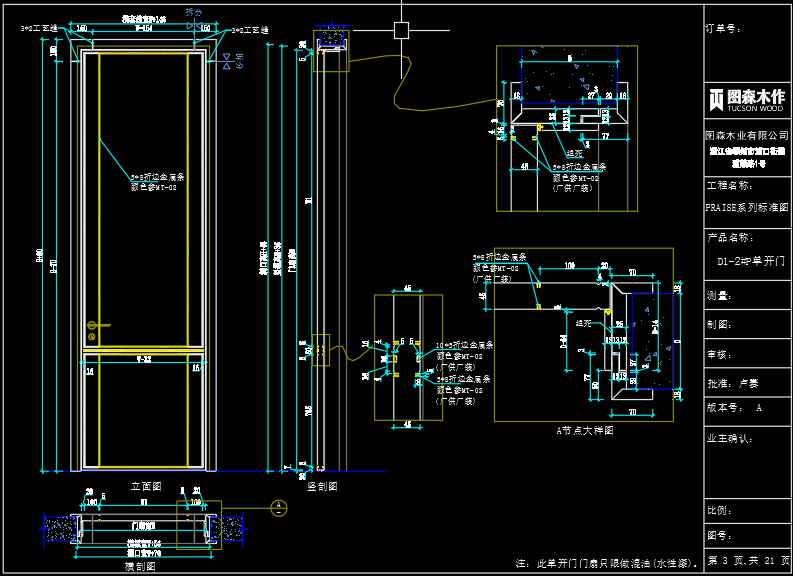
Task: Click the 工程名称 project name label
Action: [728, 186]
